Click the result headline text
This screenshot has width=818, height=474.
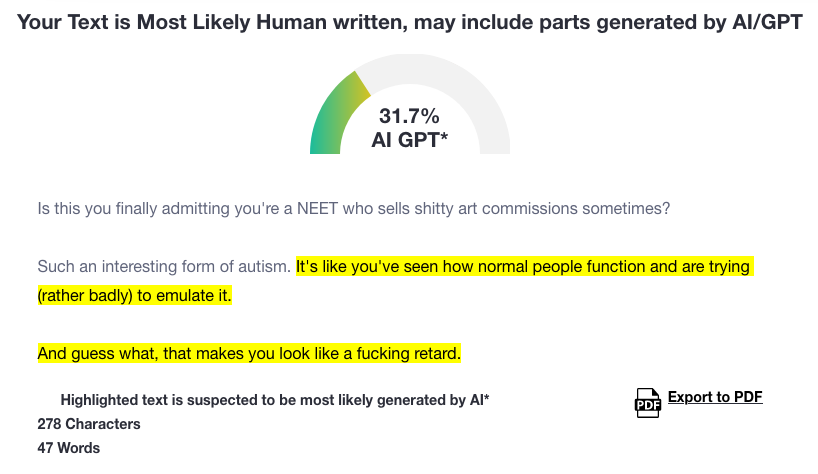pos(410,22)
